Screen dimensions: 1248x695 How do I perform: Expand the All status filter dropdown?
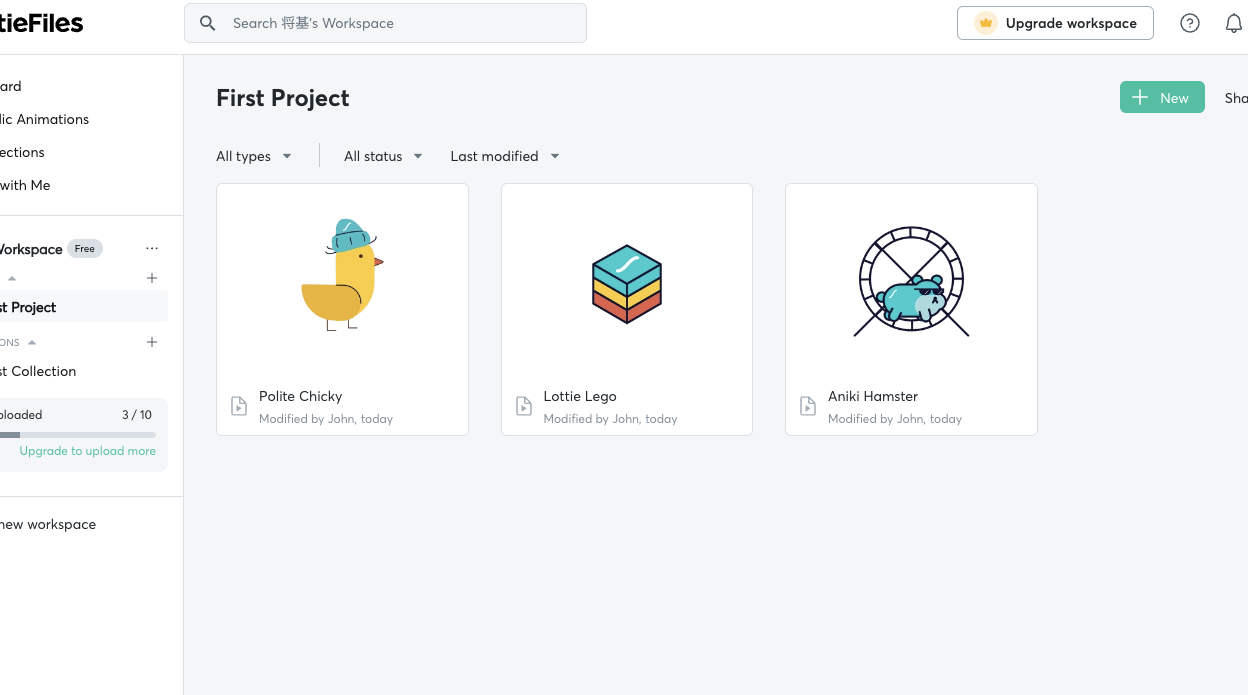[x=383, y=156]
